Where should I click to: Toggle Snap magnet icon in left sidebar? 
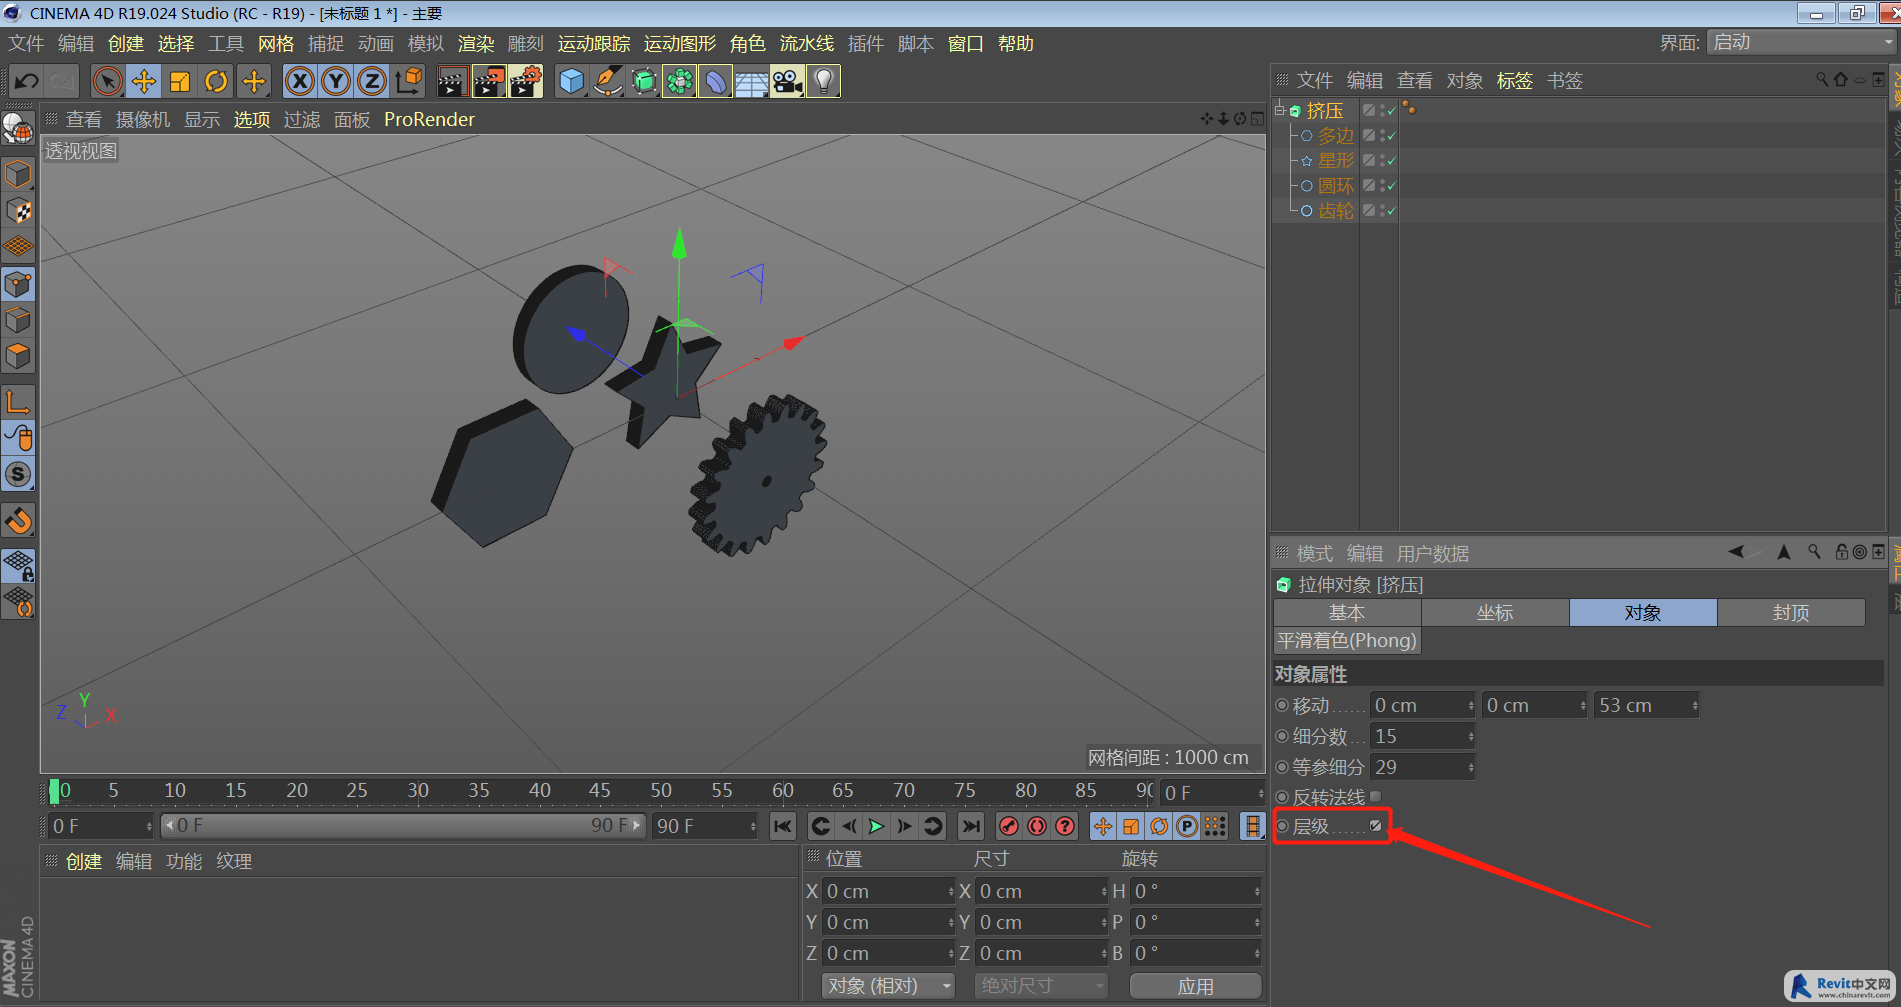(18, 521)
